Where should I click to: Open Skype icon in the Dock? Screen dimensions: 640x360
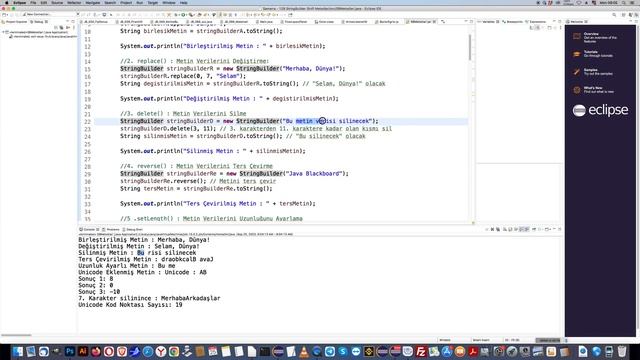coord(343,351)
